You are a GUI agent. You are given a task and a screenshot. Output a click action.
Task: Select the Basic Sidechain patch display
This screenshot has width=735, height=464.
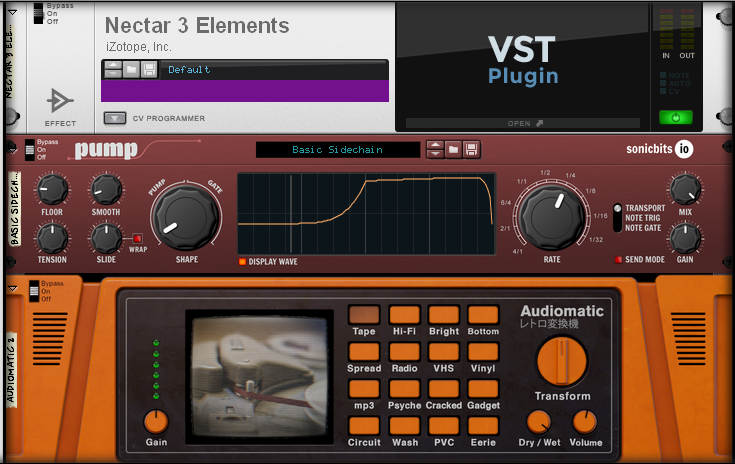[x=338, y=150]
